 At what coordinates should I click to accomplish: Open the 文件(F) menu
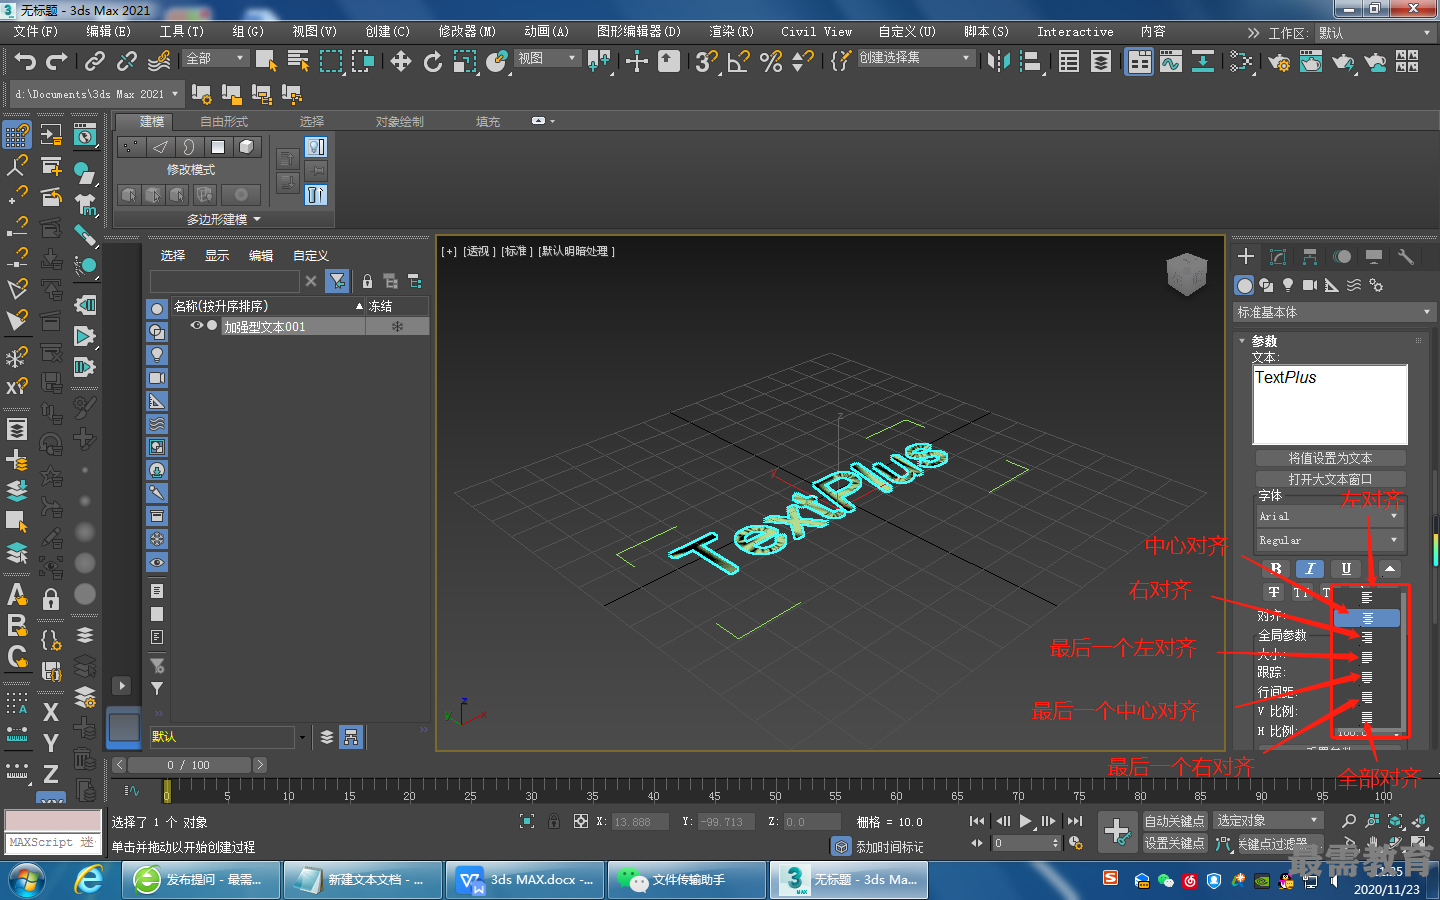coord(36,32)
